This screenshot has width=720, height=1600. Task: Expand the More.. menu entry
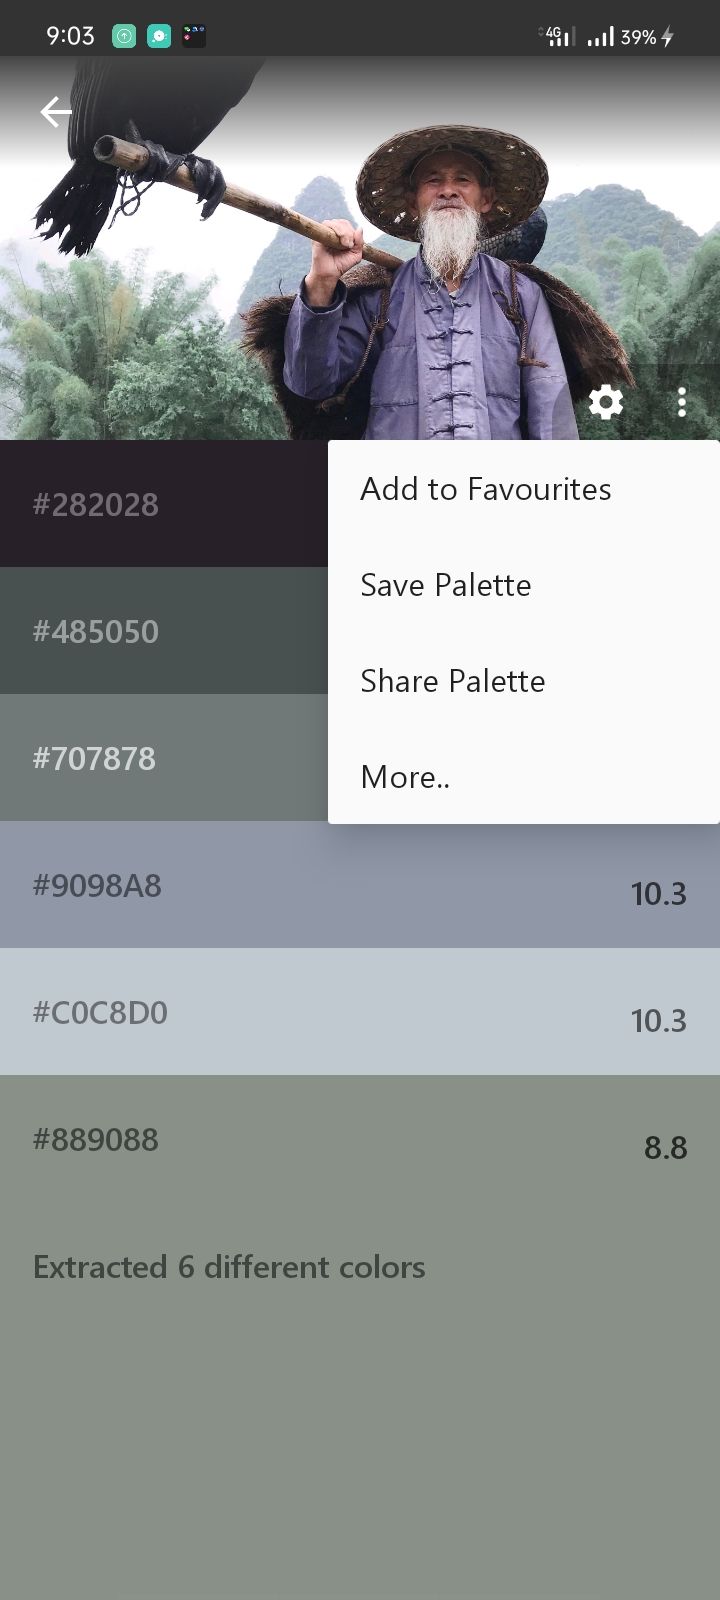click(x=406, y=777)
